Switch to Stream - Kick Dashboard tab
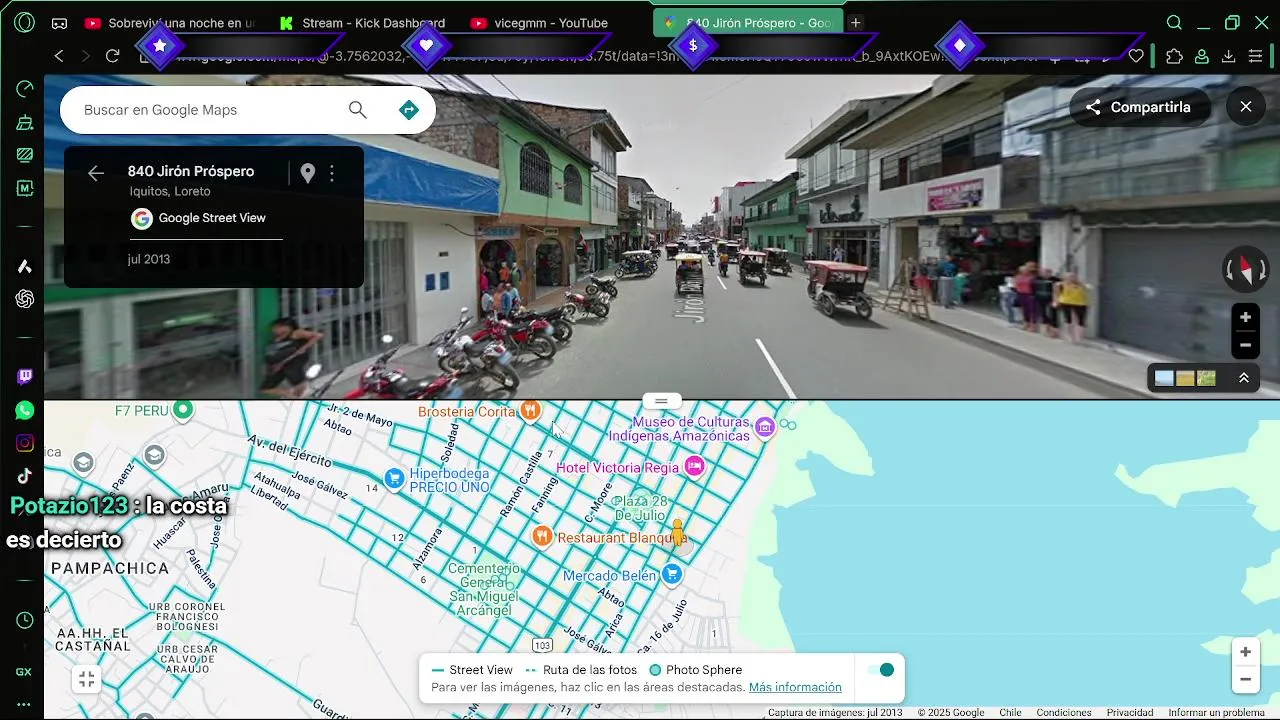The width and height of the screenshot is (1280, 720). pos(361,23)
